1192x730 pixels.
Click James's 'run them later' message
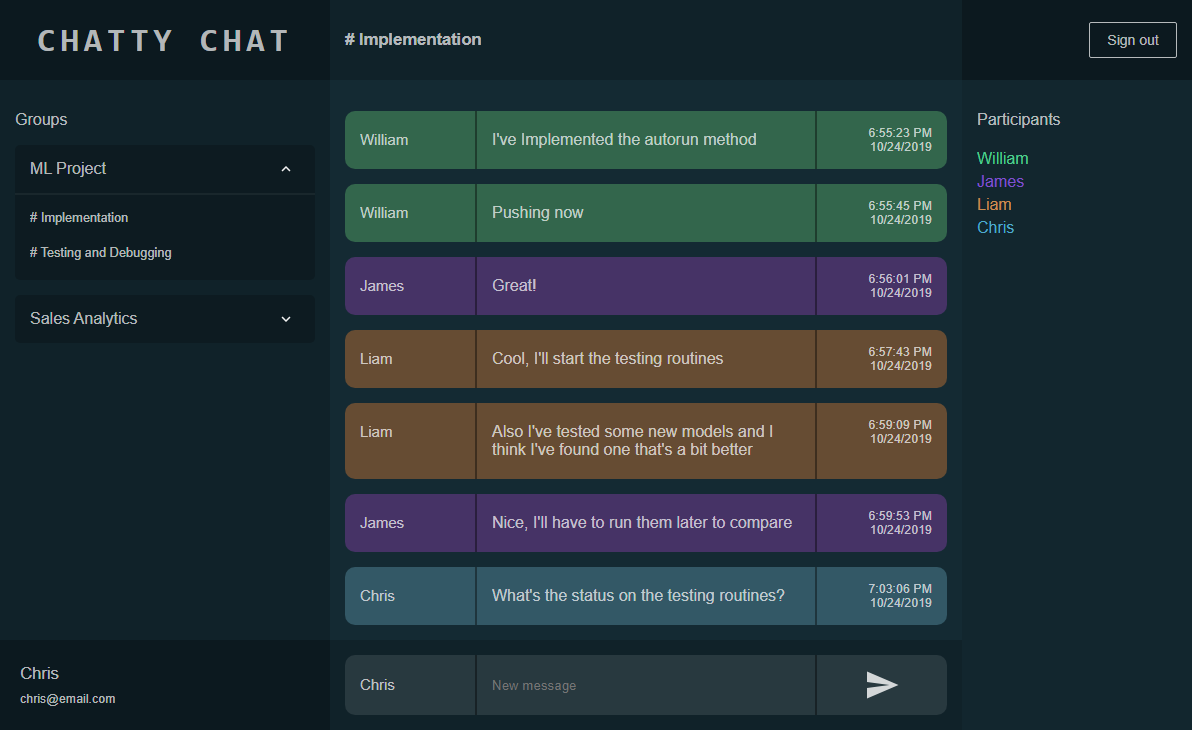641,523
